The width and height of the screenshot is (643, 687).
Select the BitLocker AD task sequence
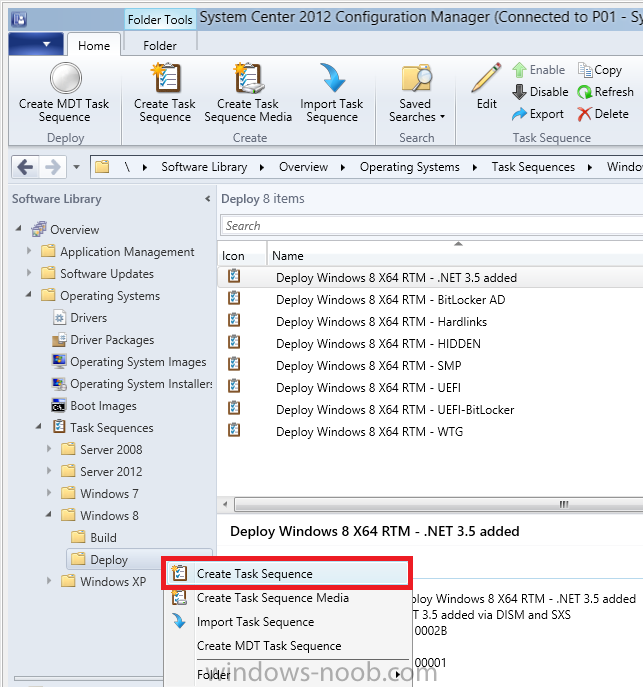[x=430, y=300]
